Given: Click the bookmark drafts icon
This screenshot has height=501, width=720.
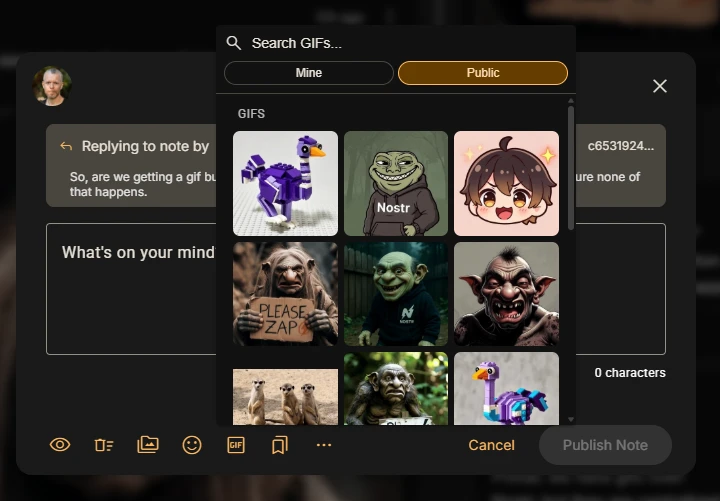Looking at the screenshot, I should [280, 445].
